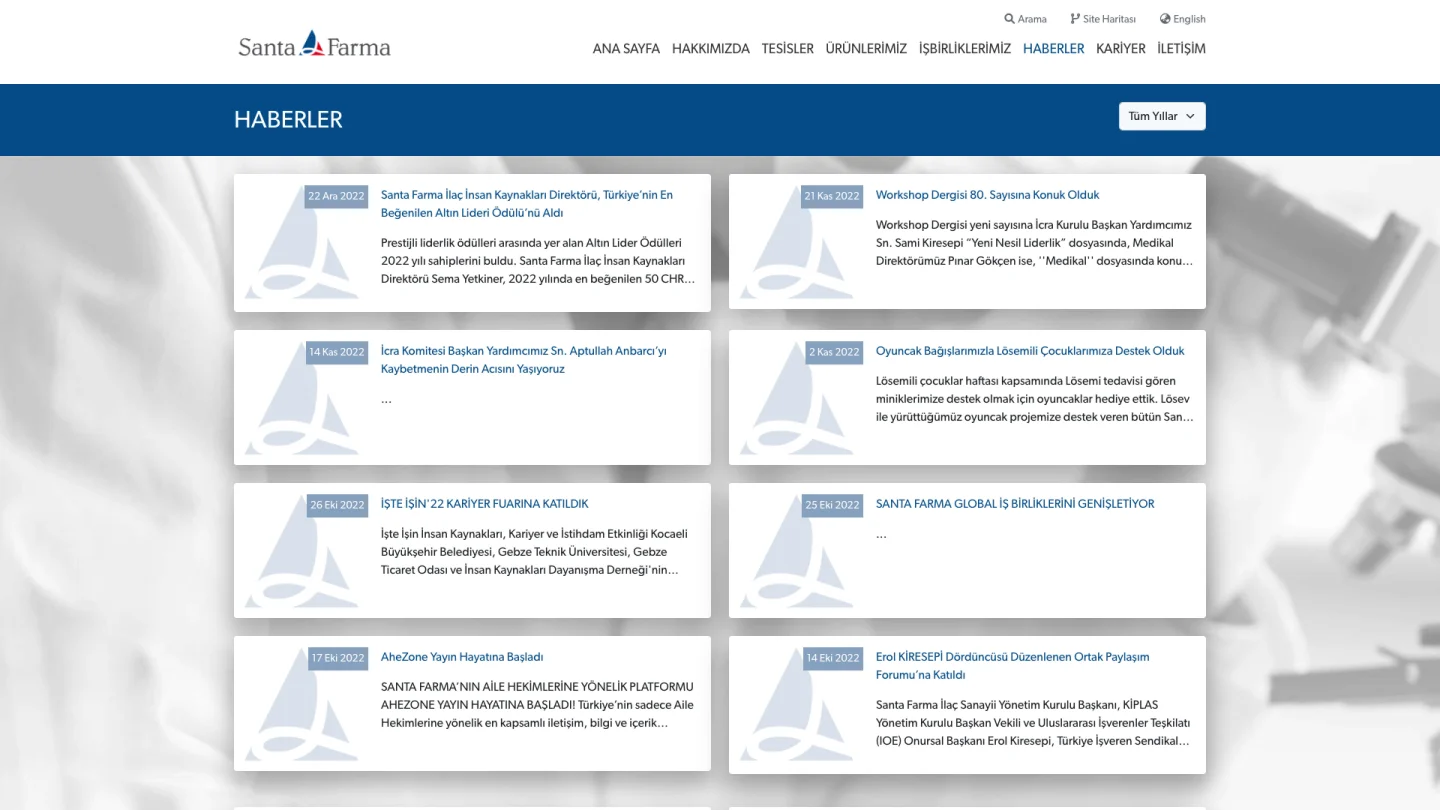Open İŞTE İŞİN'22 KARİYER FUARINA KATILDIK
The image size is (1440, 810).
pyautogui.click(x=485, y=504)
